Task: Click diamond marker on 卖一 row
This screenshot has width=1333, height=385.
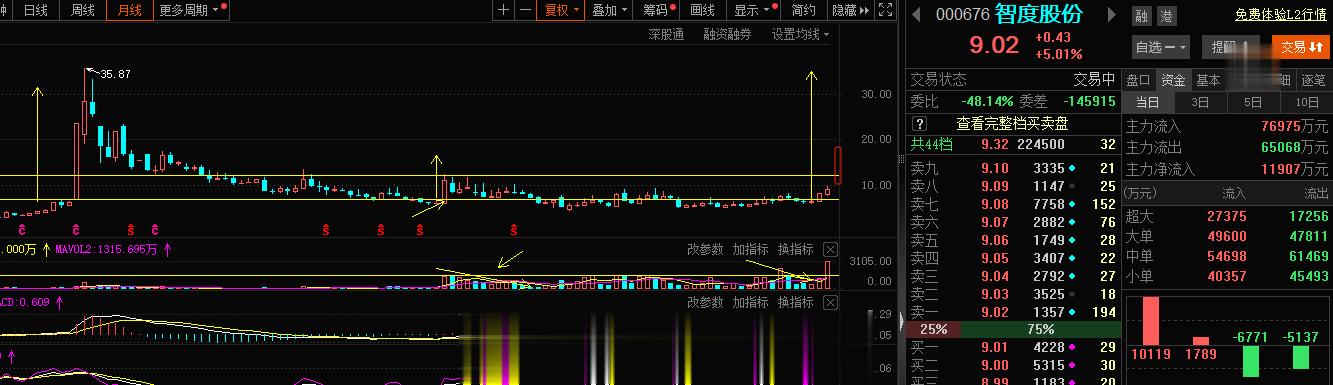Action: coord(1072,313)
